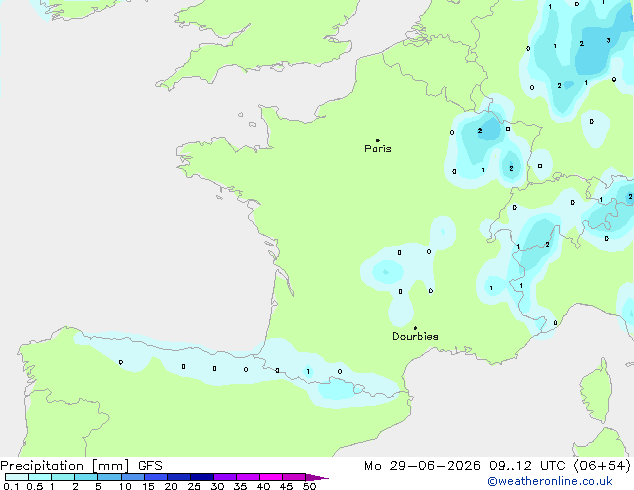634x490 pixels.
Task: Click the 'Precipitation [mm] GFS' title text
Action: (81, 466)
